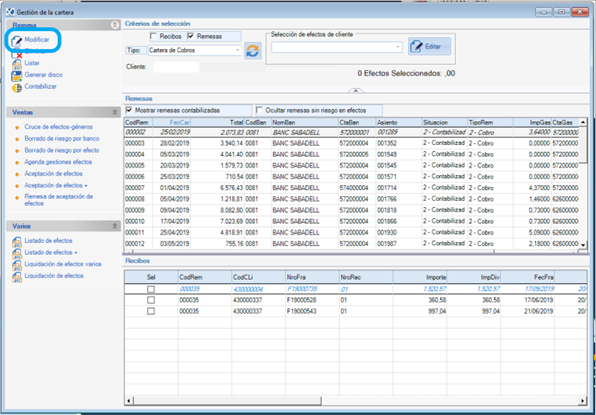Screen dimensions: 596x415
Task: Click the bullet beside Borrado de riesgo por banco
Action: point(16,139)
